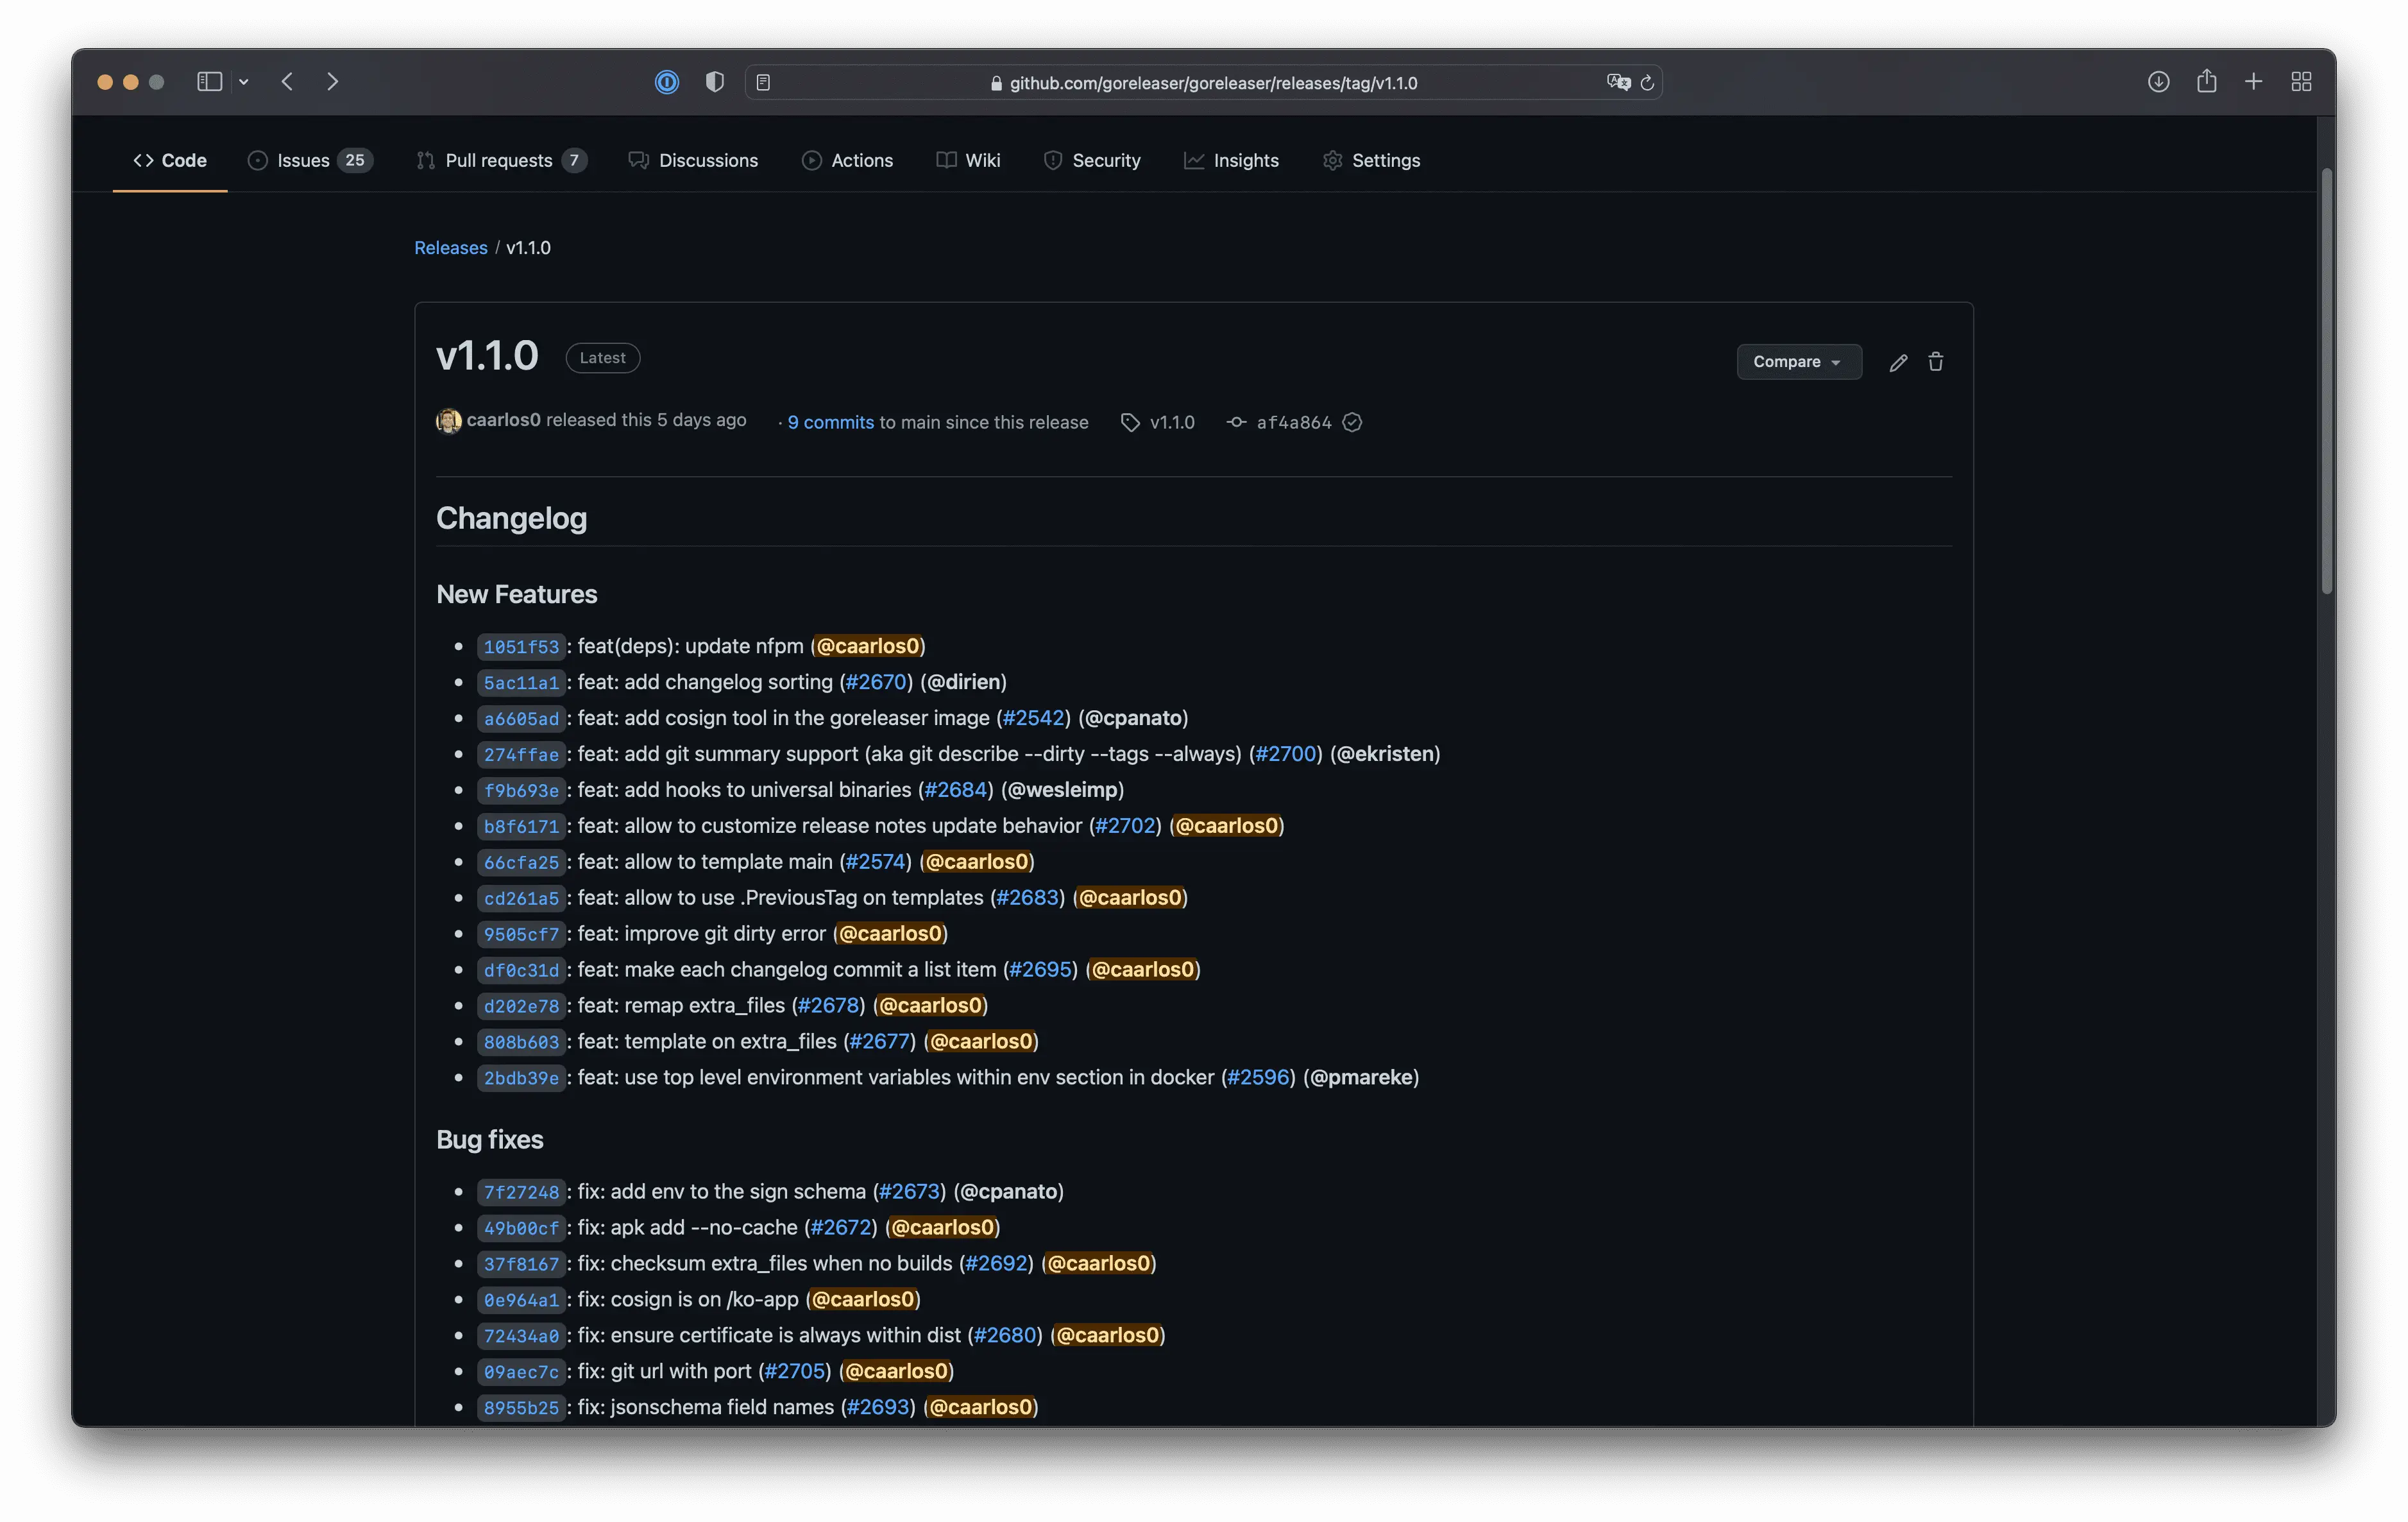The image size is (2408, 1522).
Task: Delete the release with the trash icon
Action: [1936, 362]
